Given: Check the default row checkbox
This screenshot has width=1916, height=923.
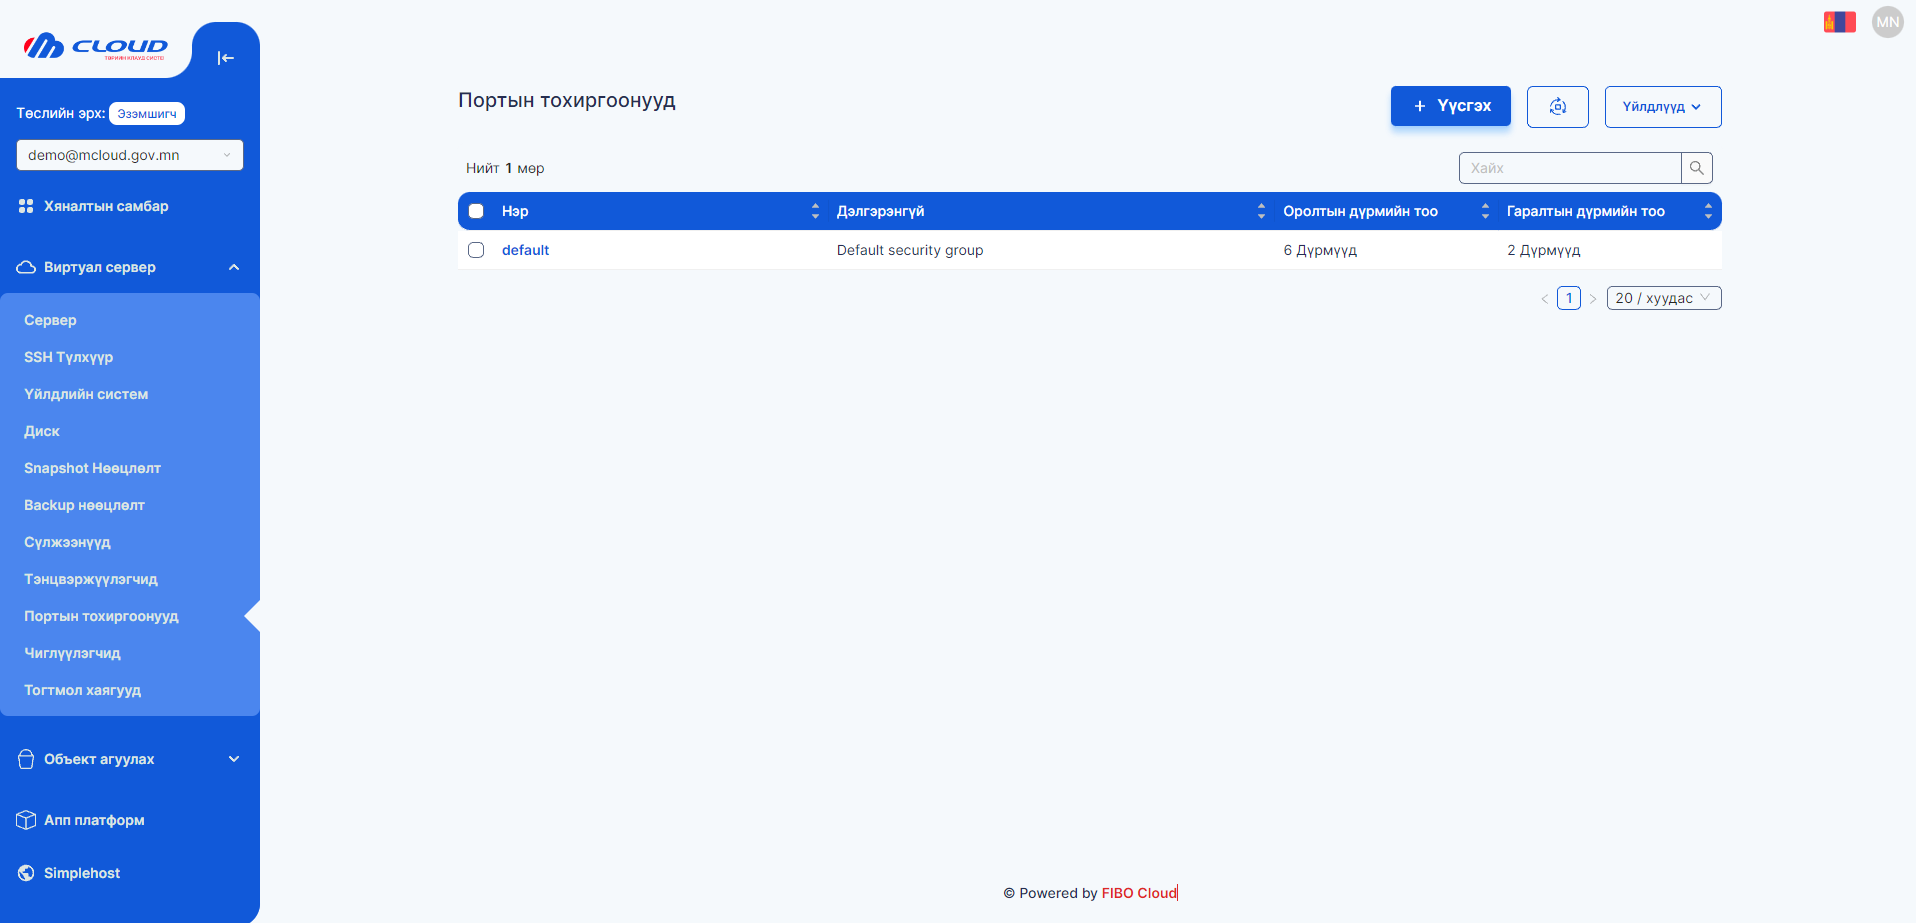Looking at the screenshot, I should tap(476, 250).
